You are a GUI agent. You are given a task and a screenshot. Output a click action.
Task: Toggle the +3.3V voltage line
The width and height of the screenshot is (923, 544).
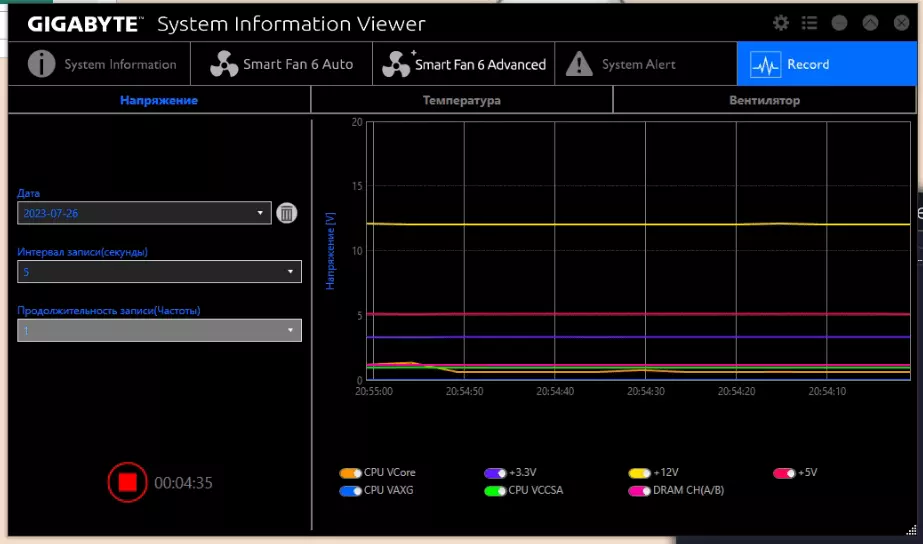(x=495, y=473)
